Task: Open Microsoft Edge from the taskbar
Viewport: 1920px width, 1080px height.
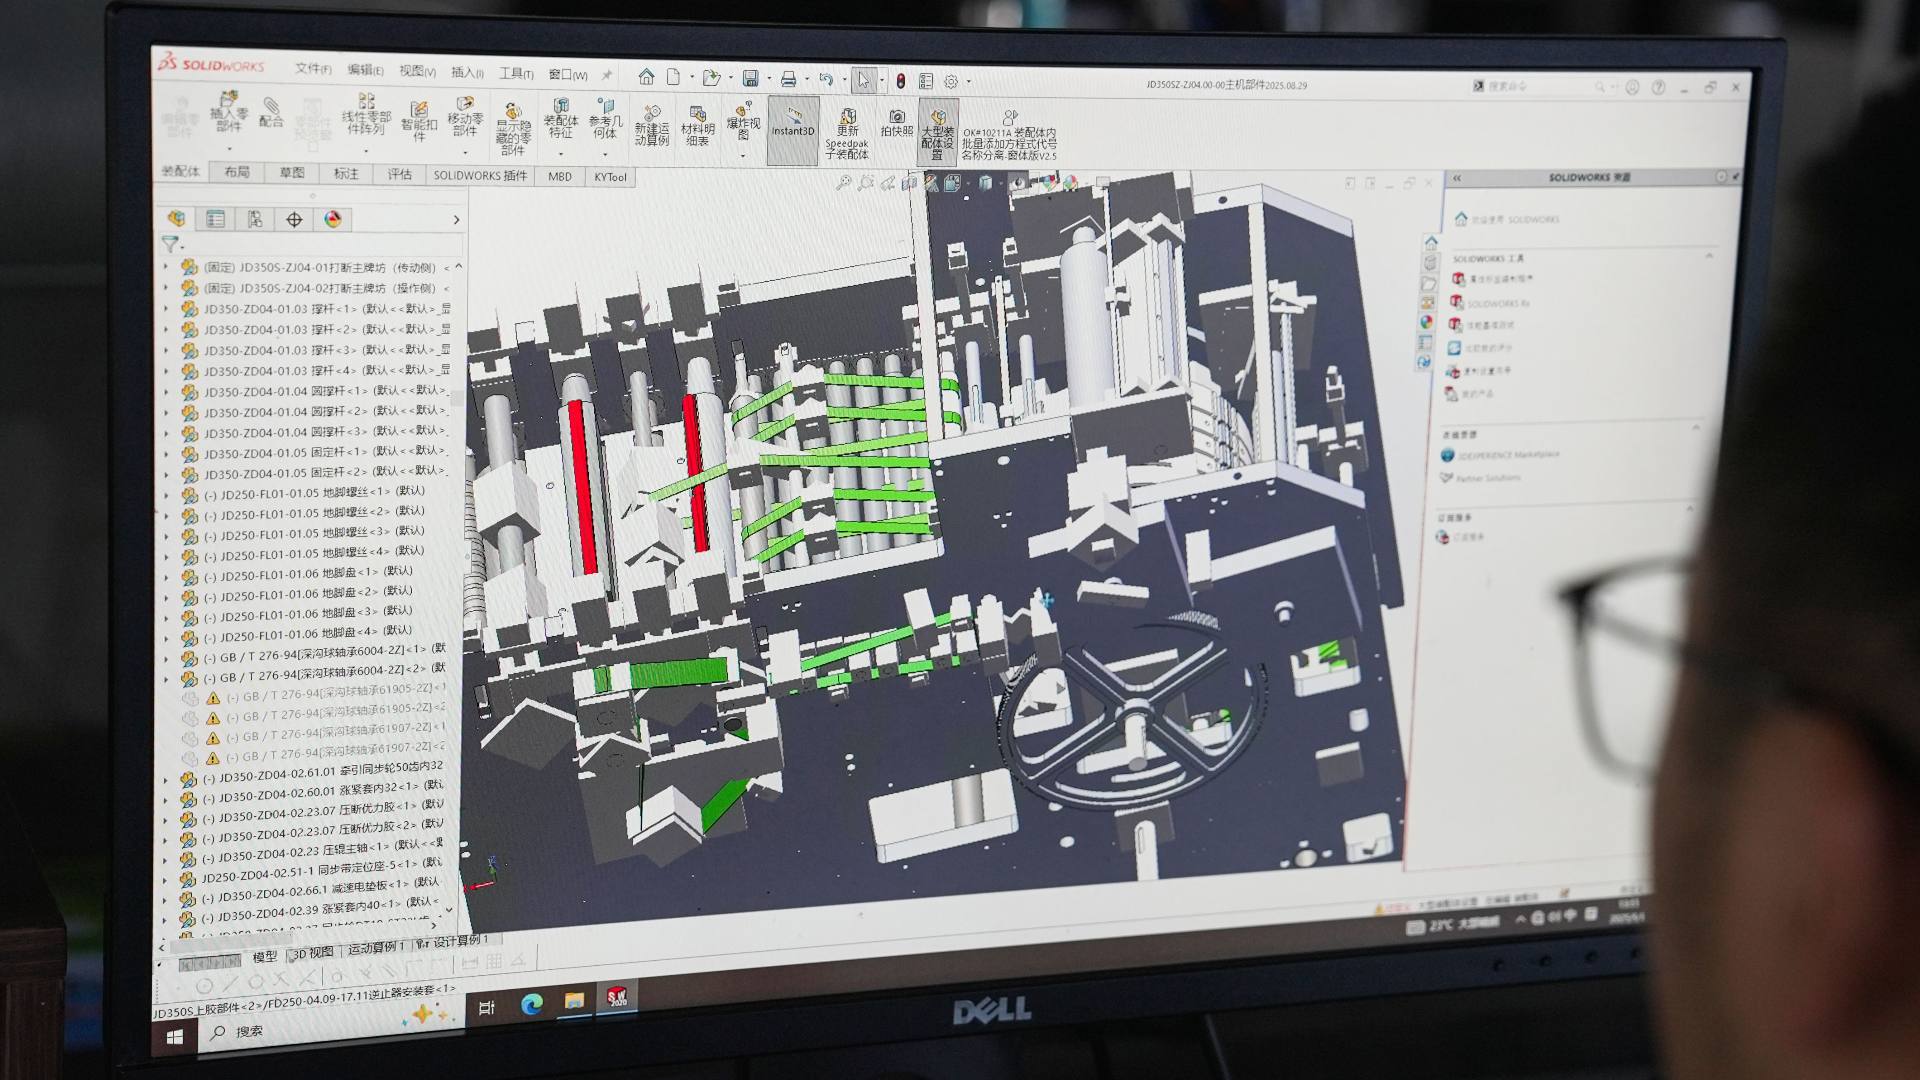Action: (531, 1004)
